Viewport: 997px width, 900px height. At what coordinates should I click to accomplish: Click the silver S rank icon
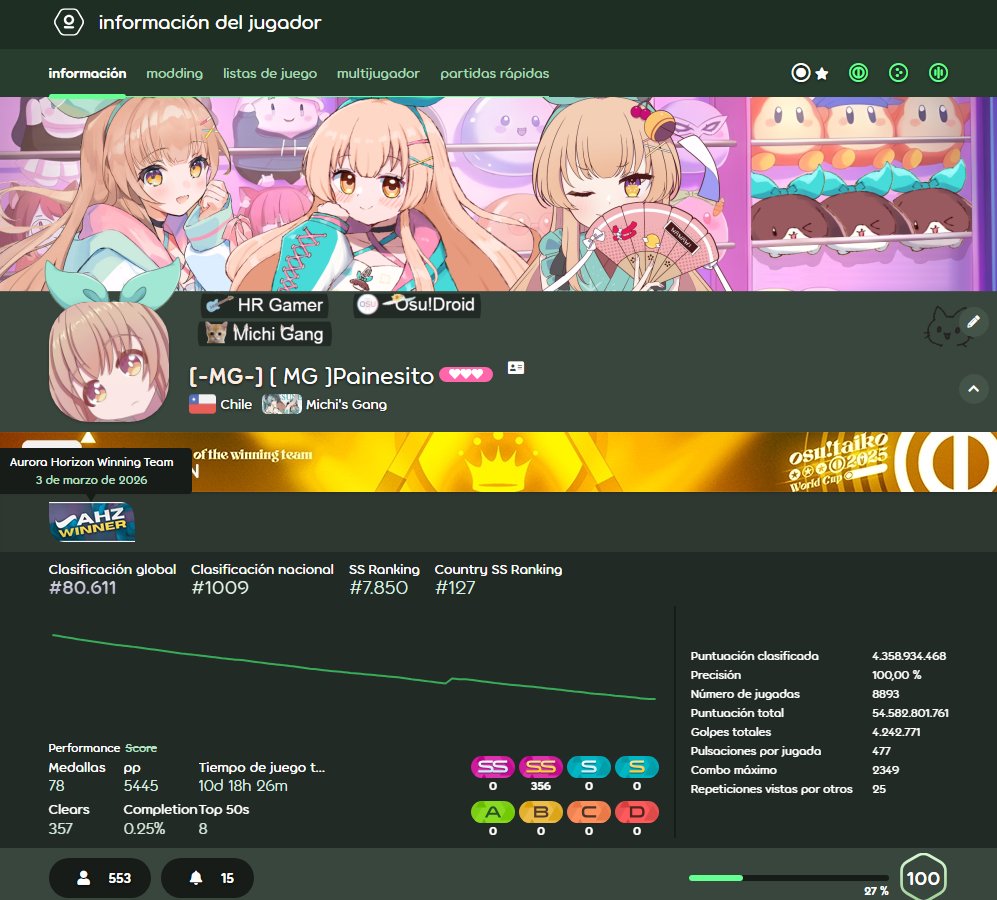point(589,767)
